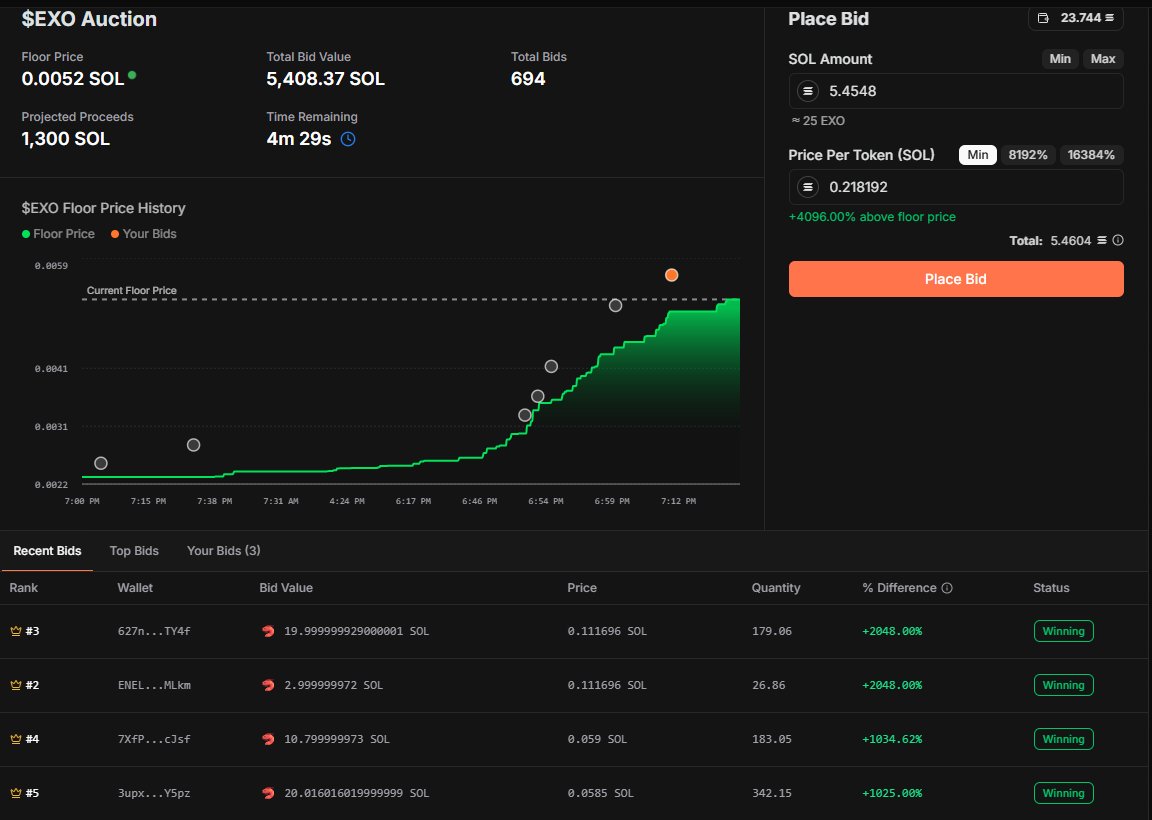This screenshot has width=1152, height=820.
Task: Click the info icon beside the Total amount
Action: click(1117, 240)
